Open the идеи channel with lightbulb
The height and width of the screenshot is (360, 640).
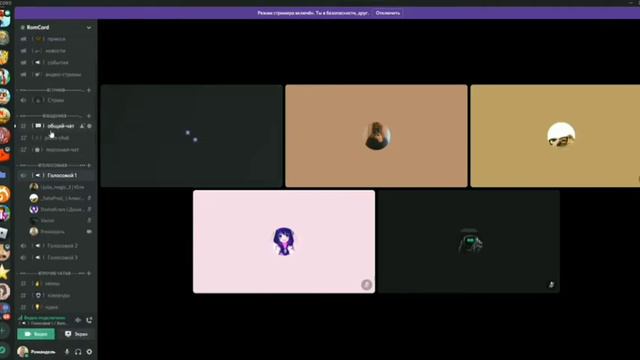56,307
